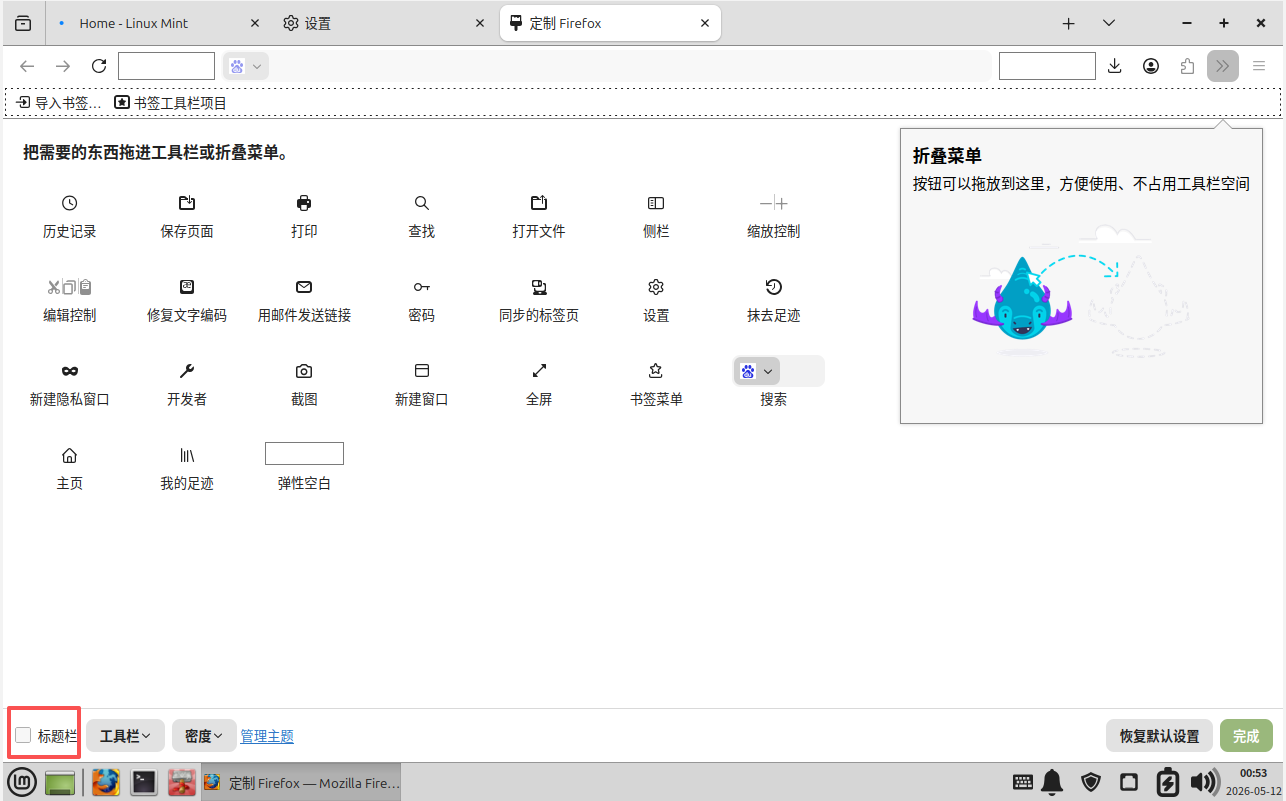Select the 侧栏 sidebar icon

(x=656, y=203)
